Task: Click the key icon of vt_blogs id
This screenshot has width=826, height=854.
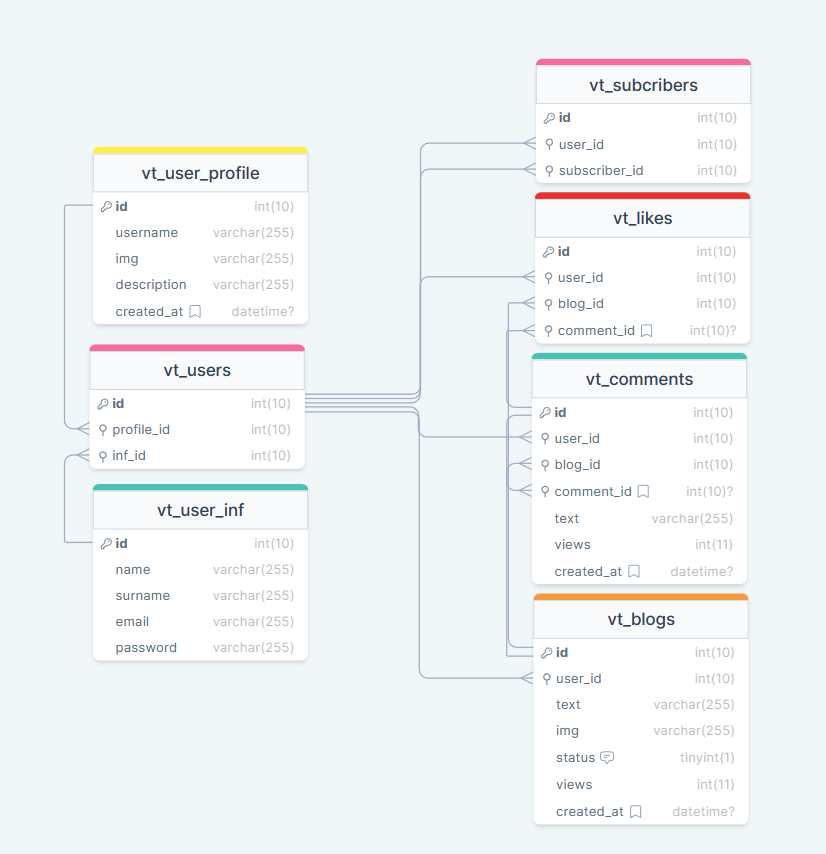Action: click(x=546, y=653)
